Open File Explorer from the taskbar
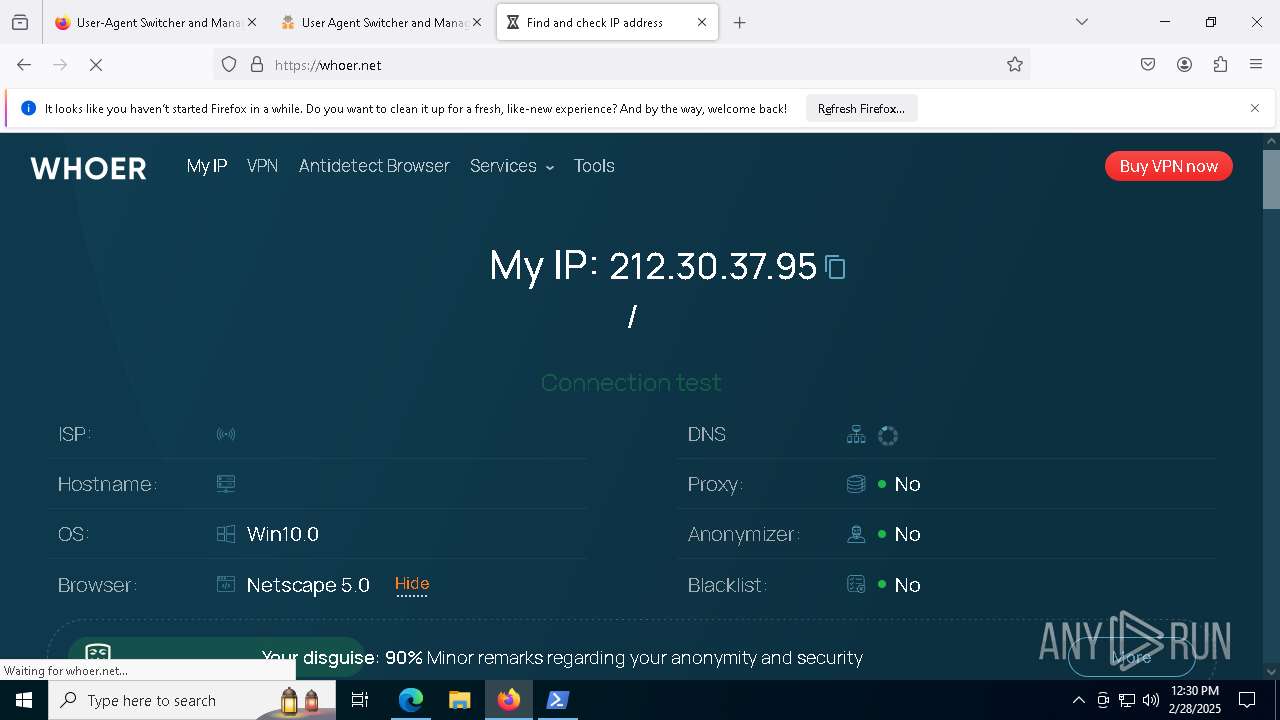Image resolution: width=1280 pixels, height=720 pixels. tap(459, 700)
